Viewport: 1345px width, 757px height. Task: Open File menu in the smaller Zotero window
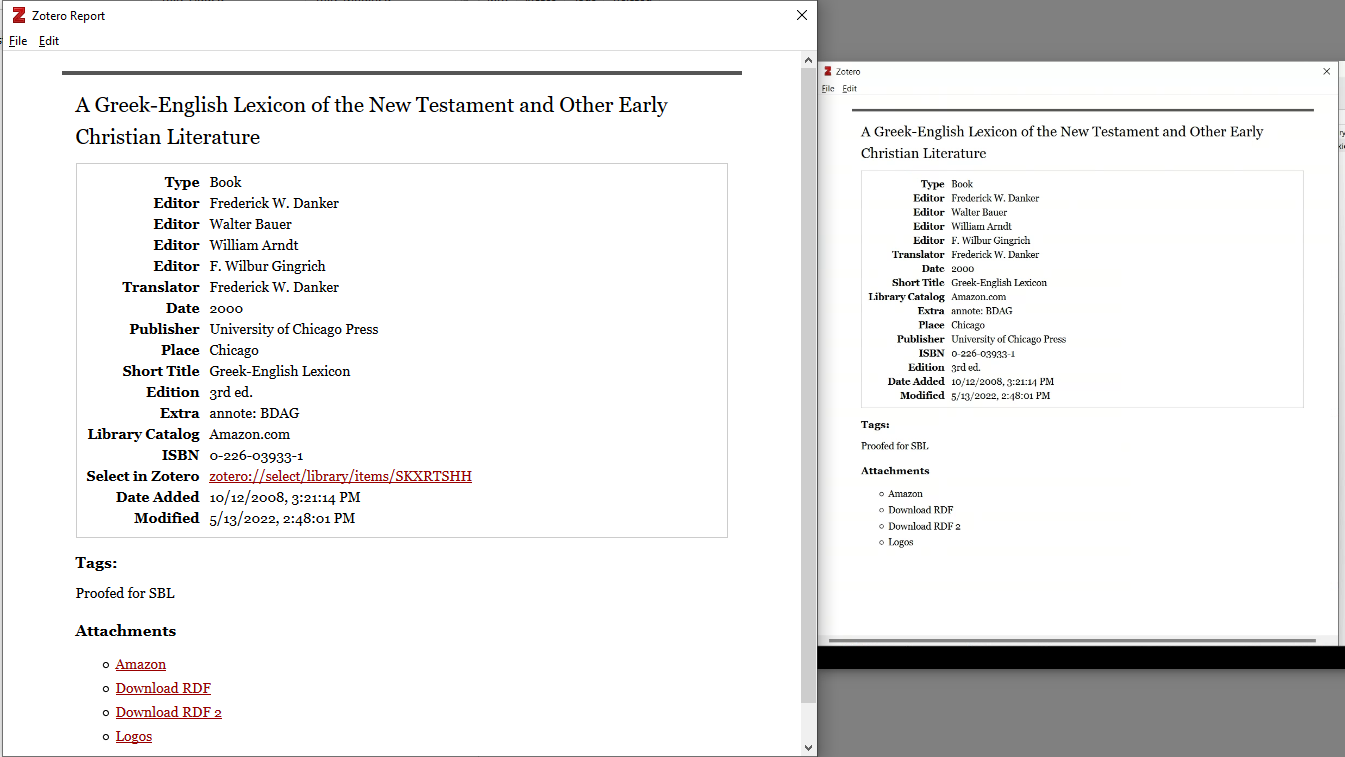pyautogui.click(x=828, y=89)
